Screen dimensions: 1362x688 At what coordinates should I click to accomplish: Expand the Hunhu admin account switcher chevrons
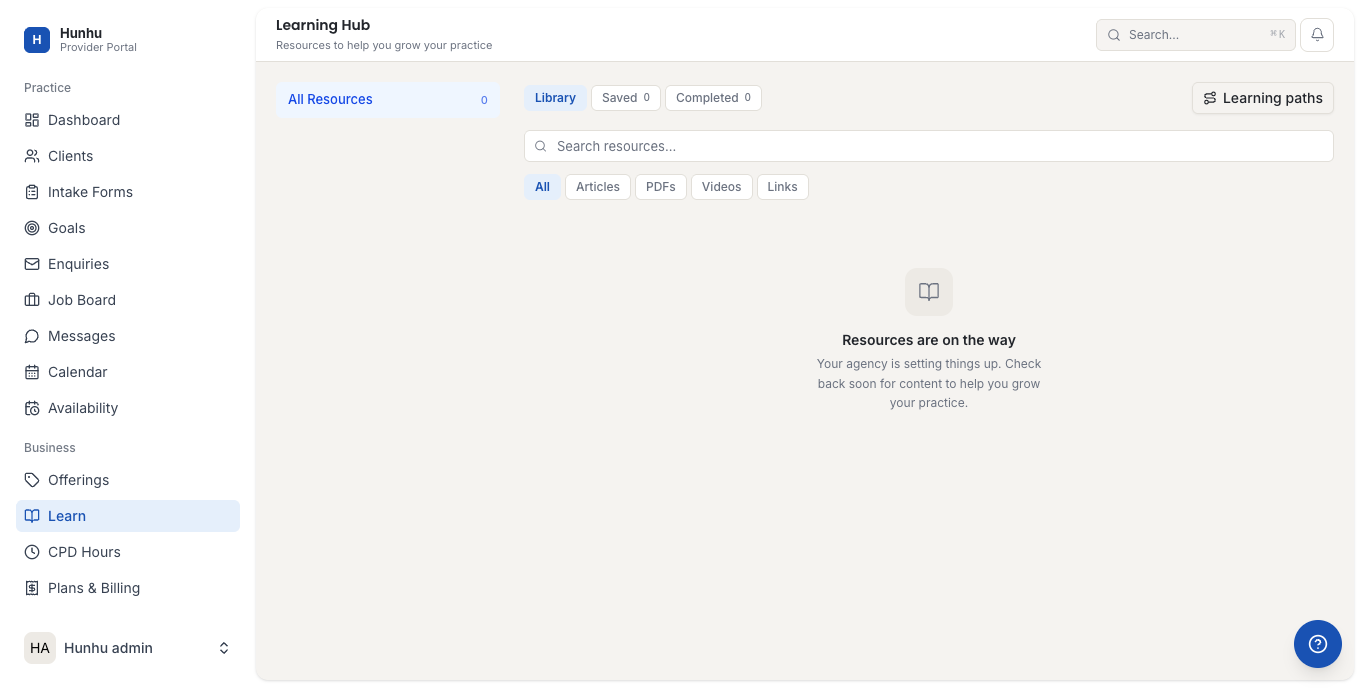point(224,648)
